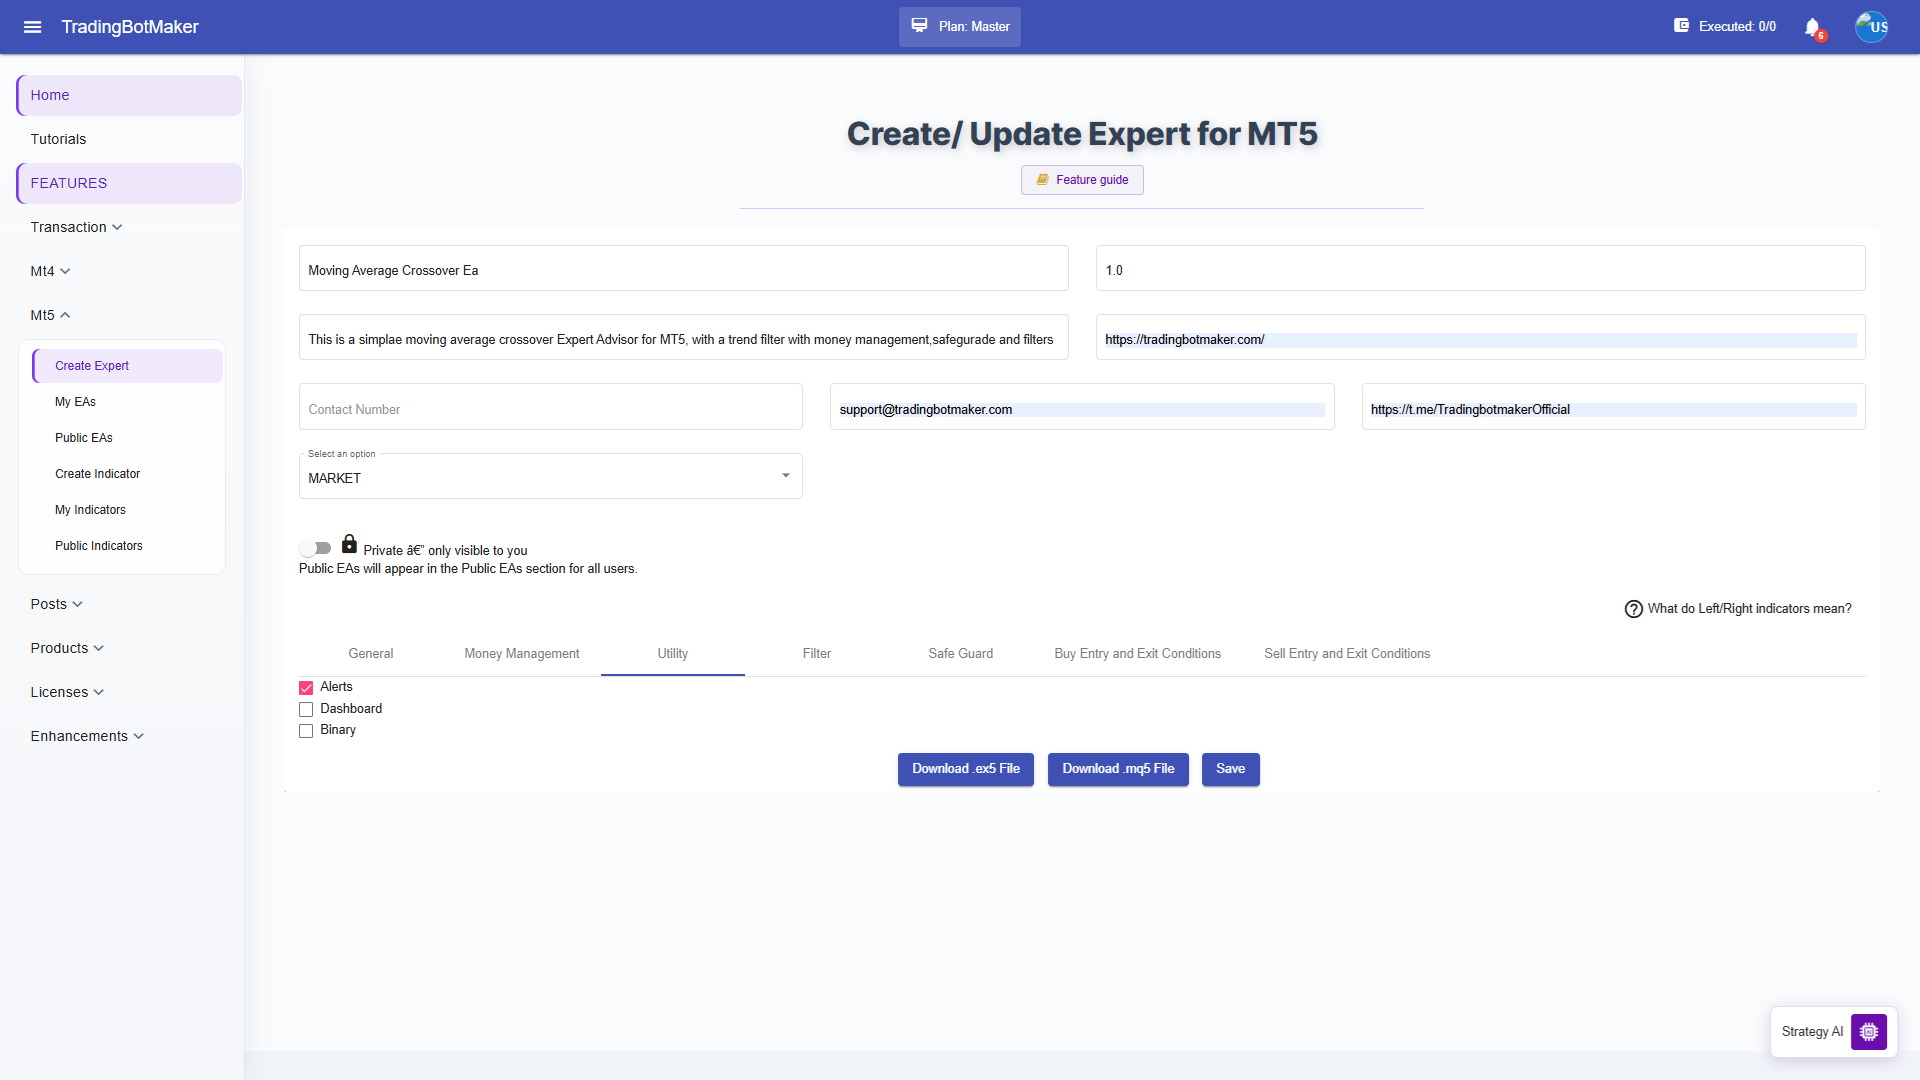Image resolution: width=1920 pixels, height=1080 pixels.
Task: Click the Feature guide book icon
Action: point(1042,180)
